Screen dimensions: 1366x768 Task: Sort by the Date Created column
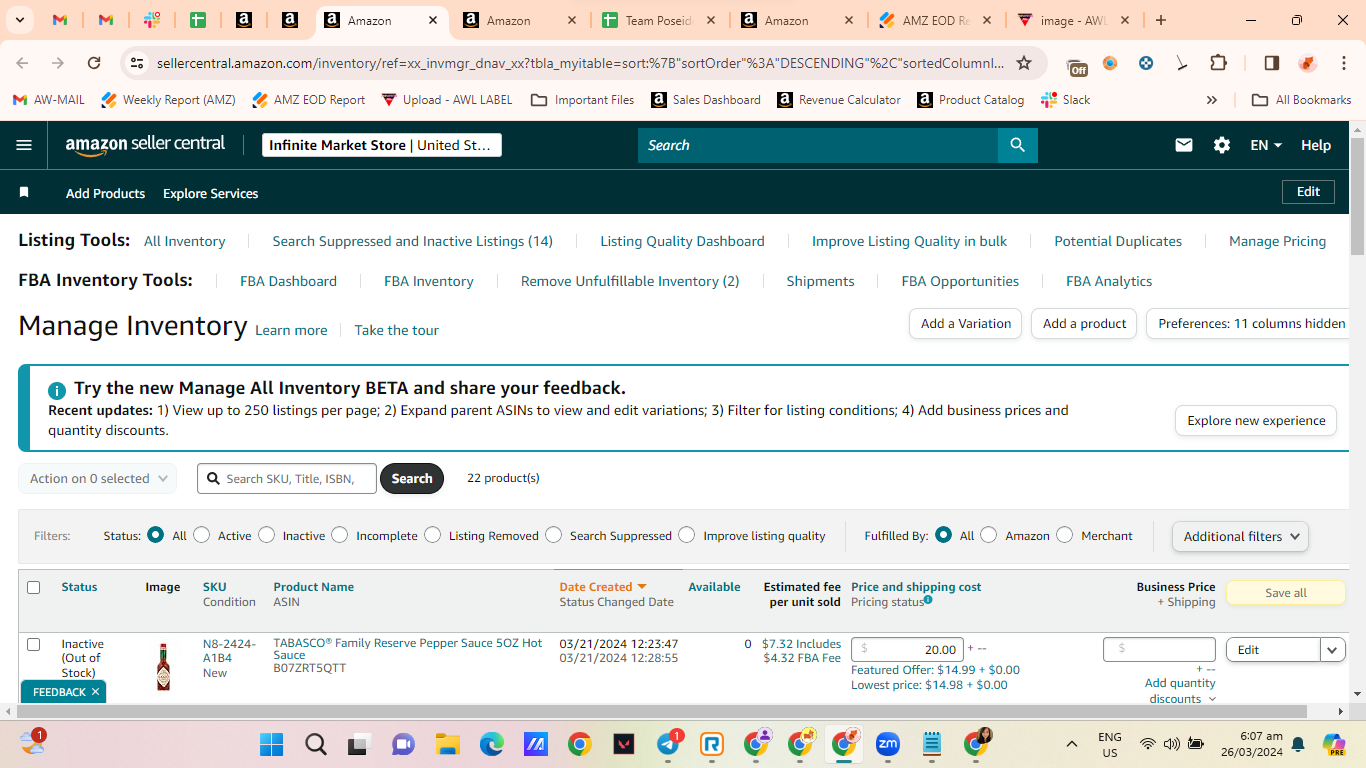603,587
